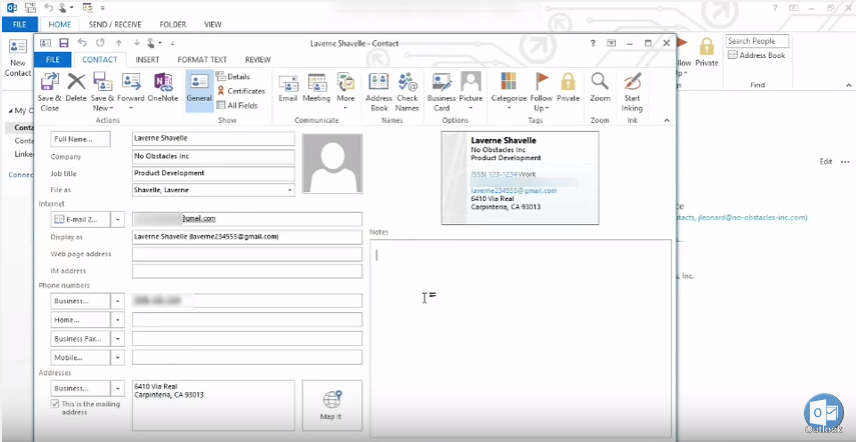Edit the Business Card
The image size is (856, 442).
click(441, 91)
